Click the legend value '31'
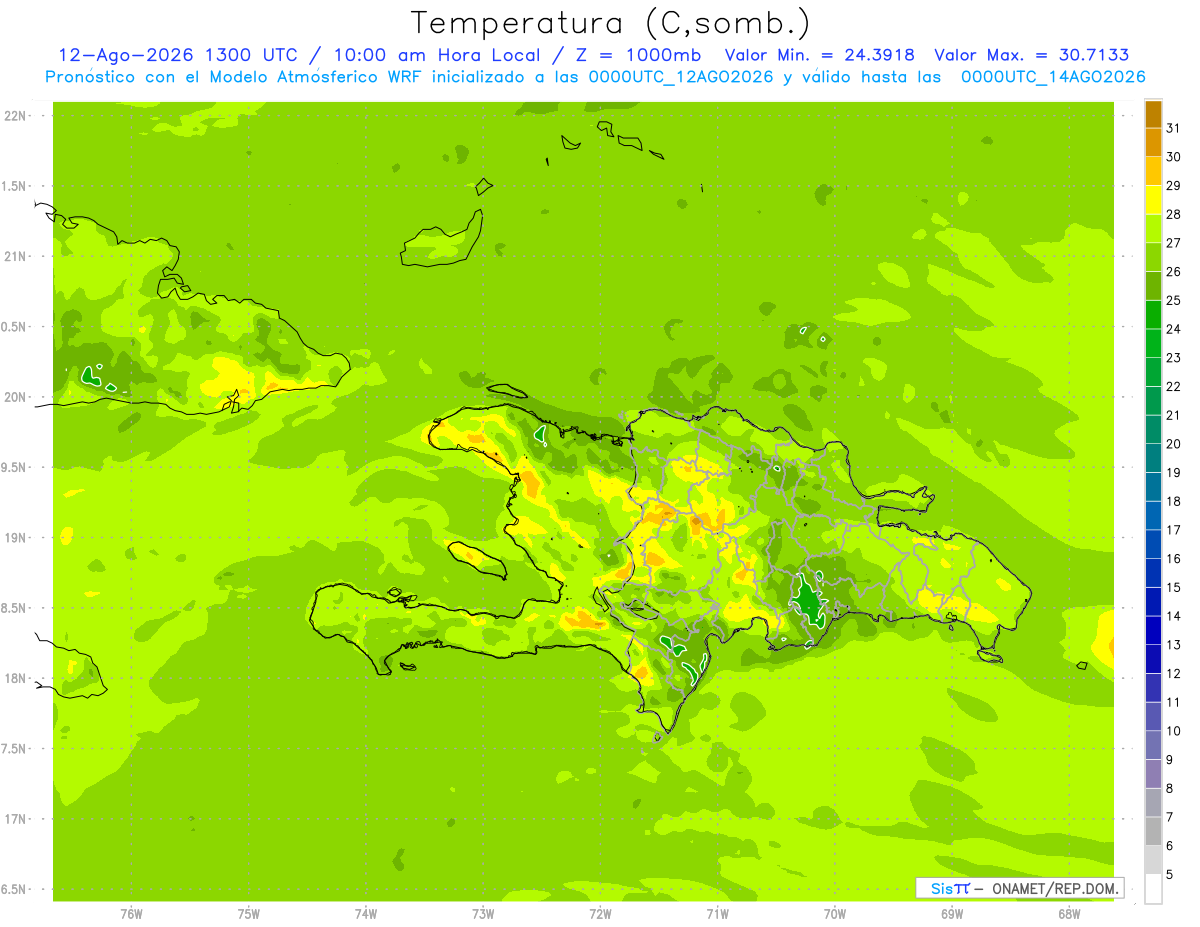This screenshot has width=1200, height=927. [x=1174, y=127]
